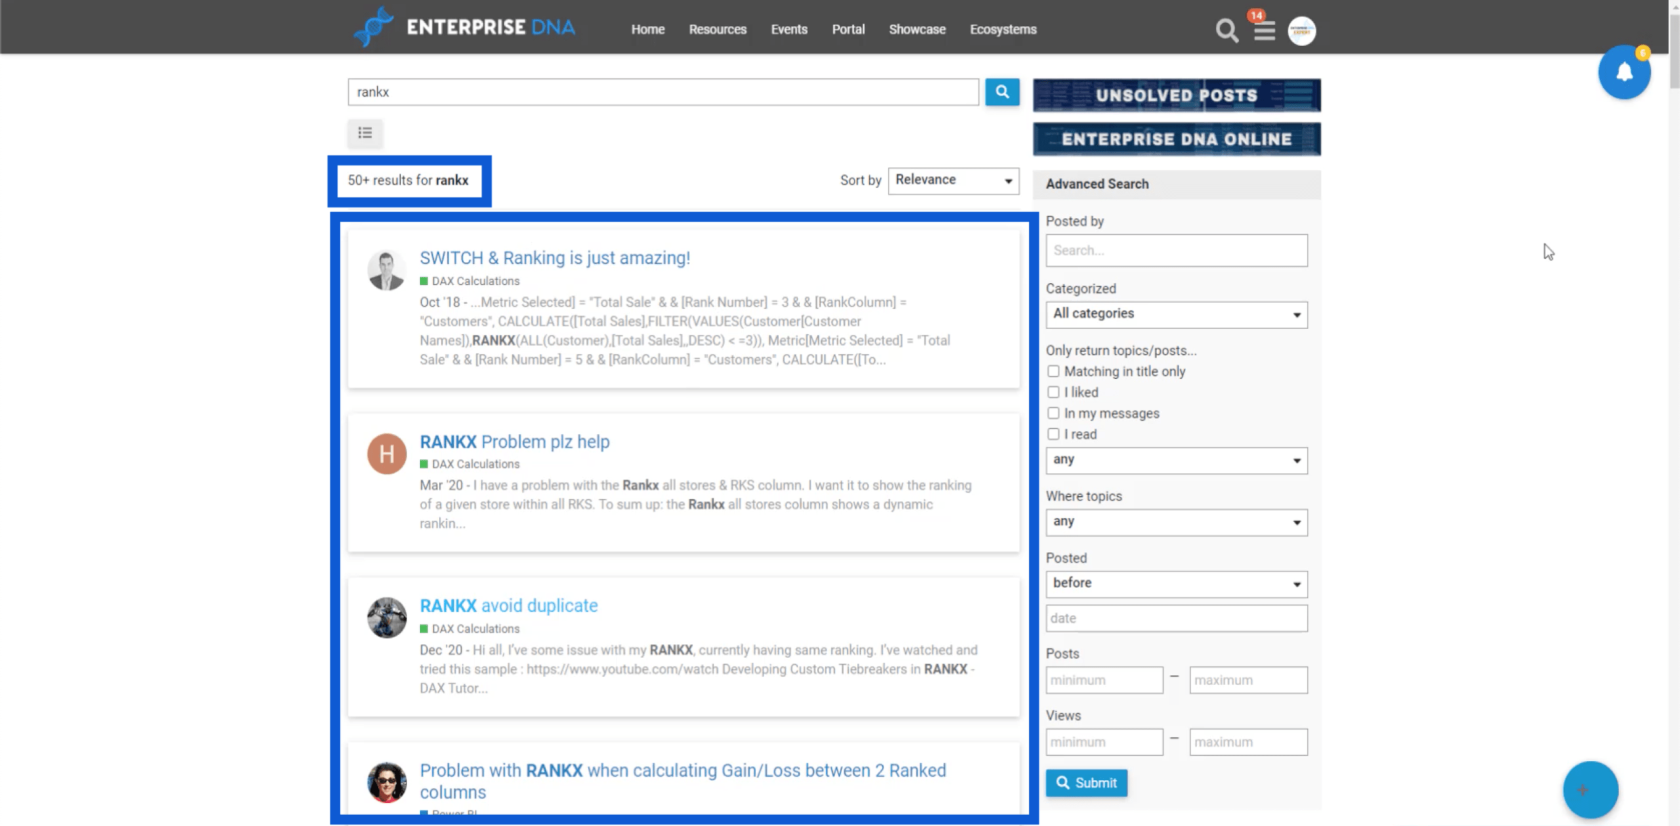
Task: Click DAX Calculations tag under SWITCH & Ranking
Action: click(470, 281)
